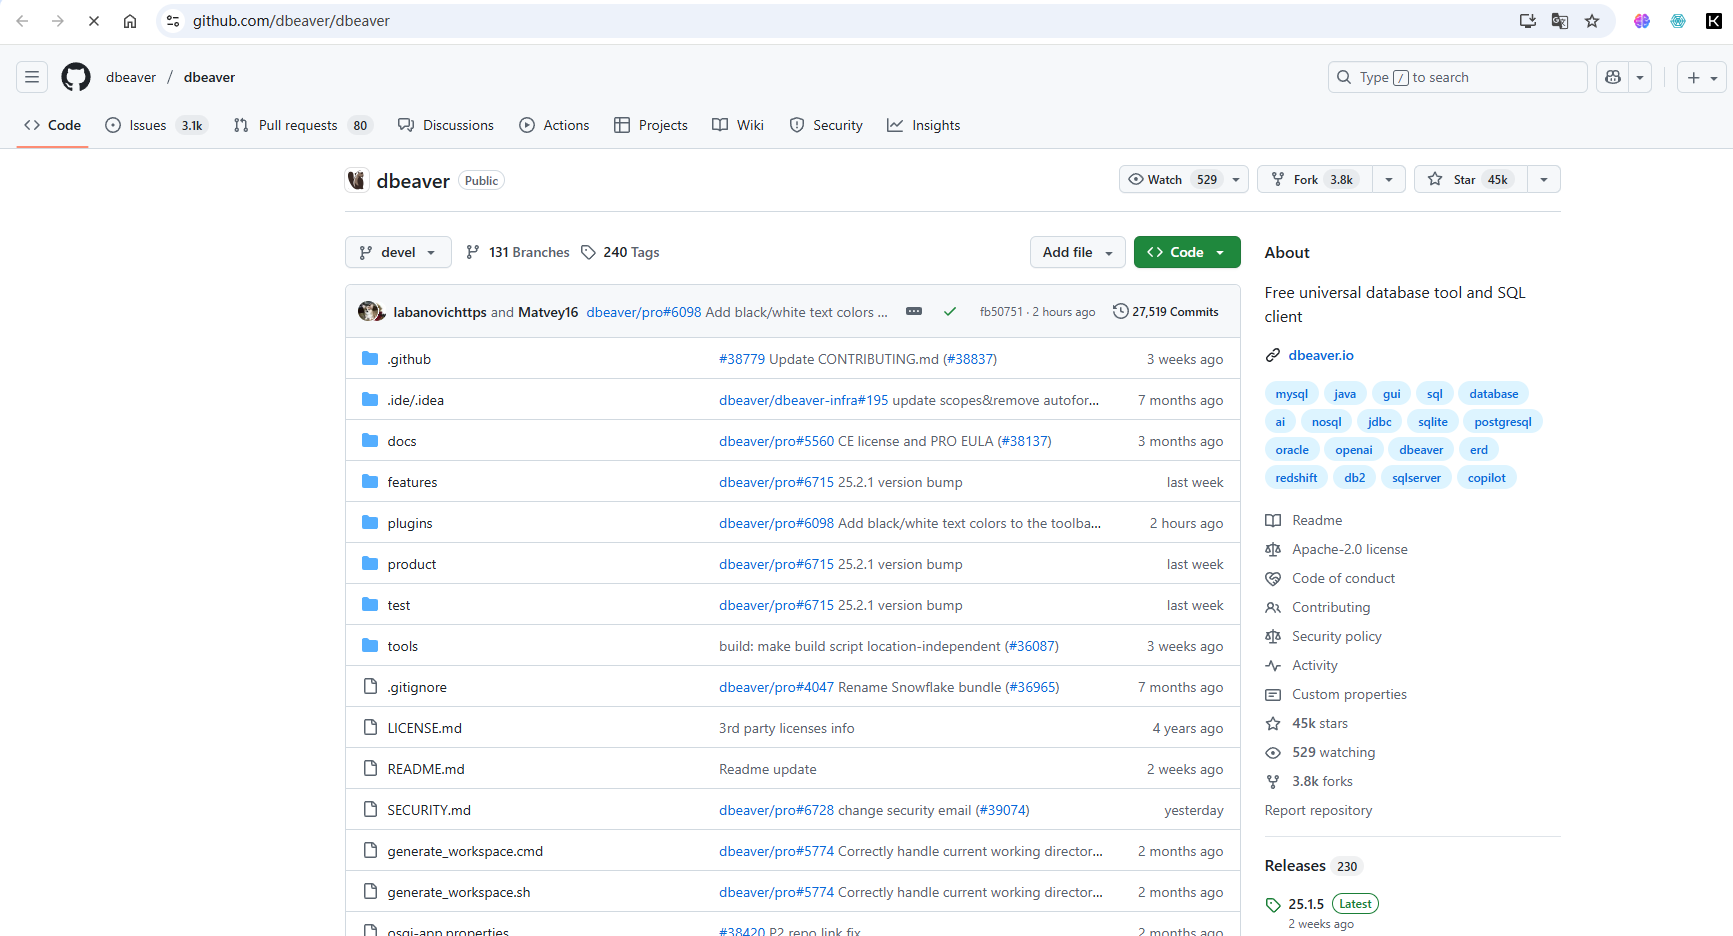The image size is (1733, 936).
Task: Click the mysql topic tag
Action: (1291, 394)
